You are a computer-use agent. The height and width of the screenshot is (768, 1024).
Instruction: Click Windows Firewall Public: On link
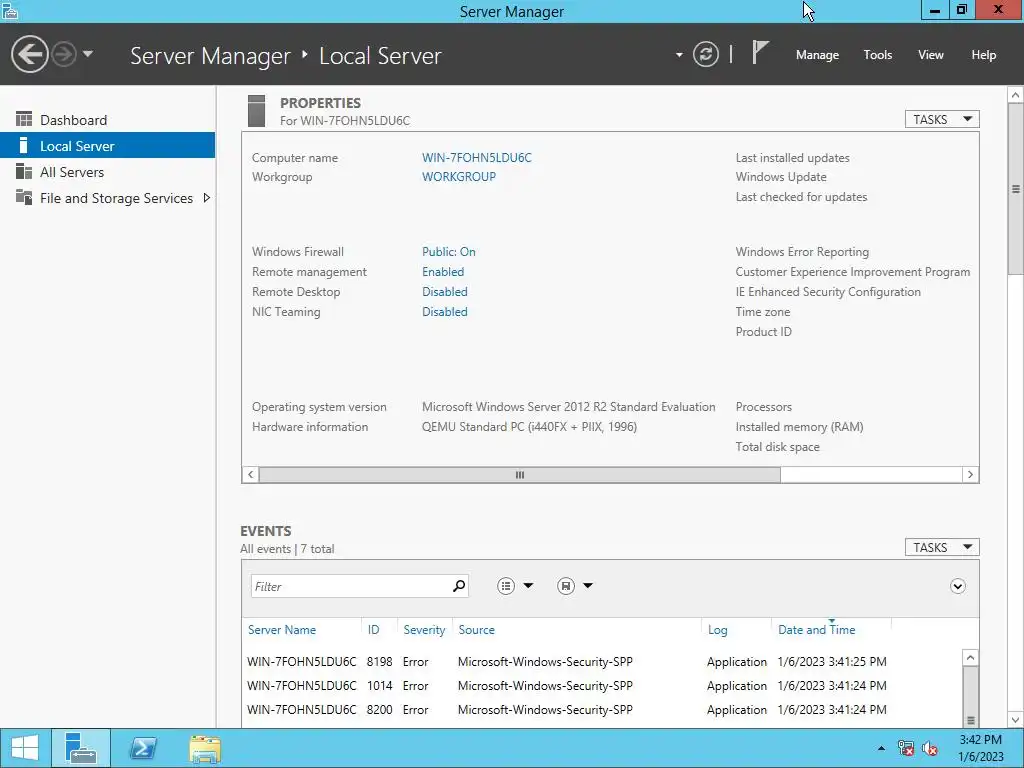[x=449, y=251]
